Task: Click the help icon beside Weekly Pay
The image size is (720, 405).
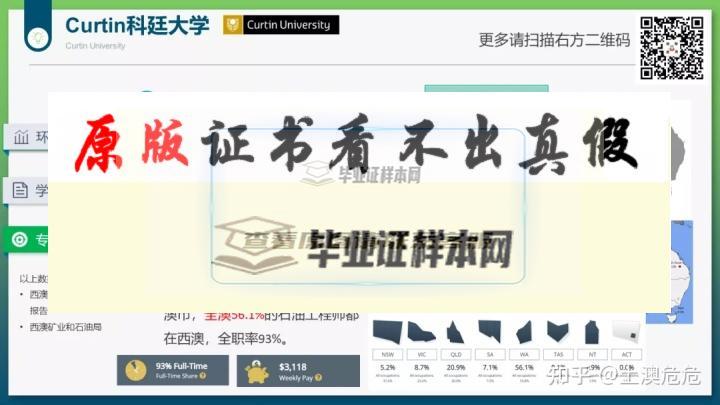Action: point(318,377)
